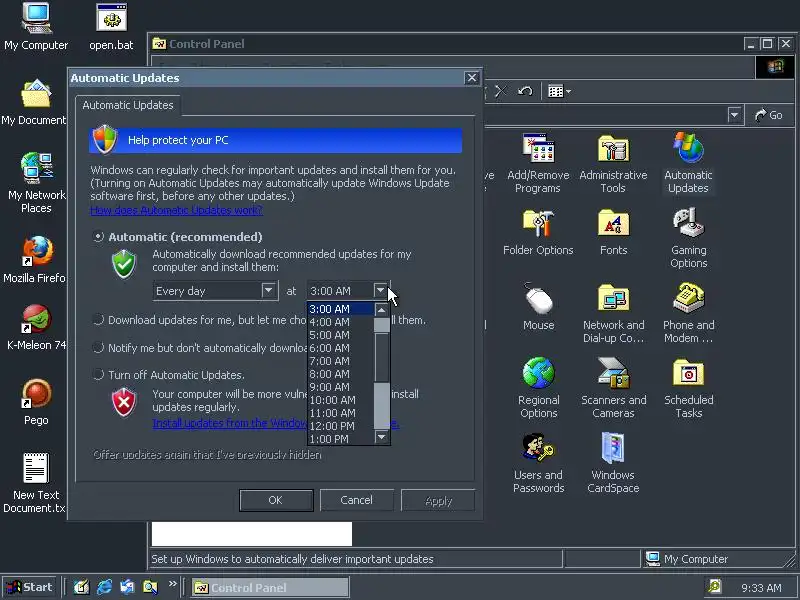Choose 11:00 AM from the time list

point(341,413)
